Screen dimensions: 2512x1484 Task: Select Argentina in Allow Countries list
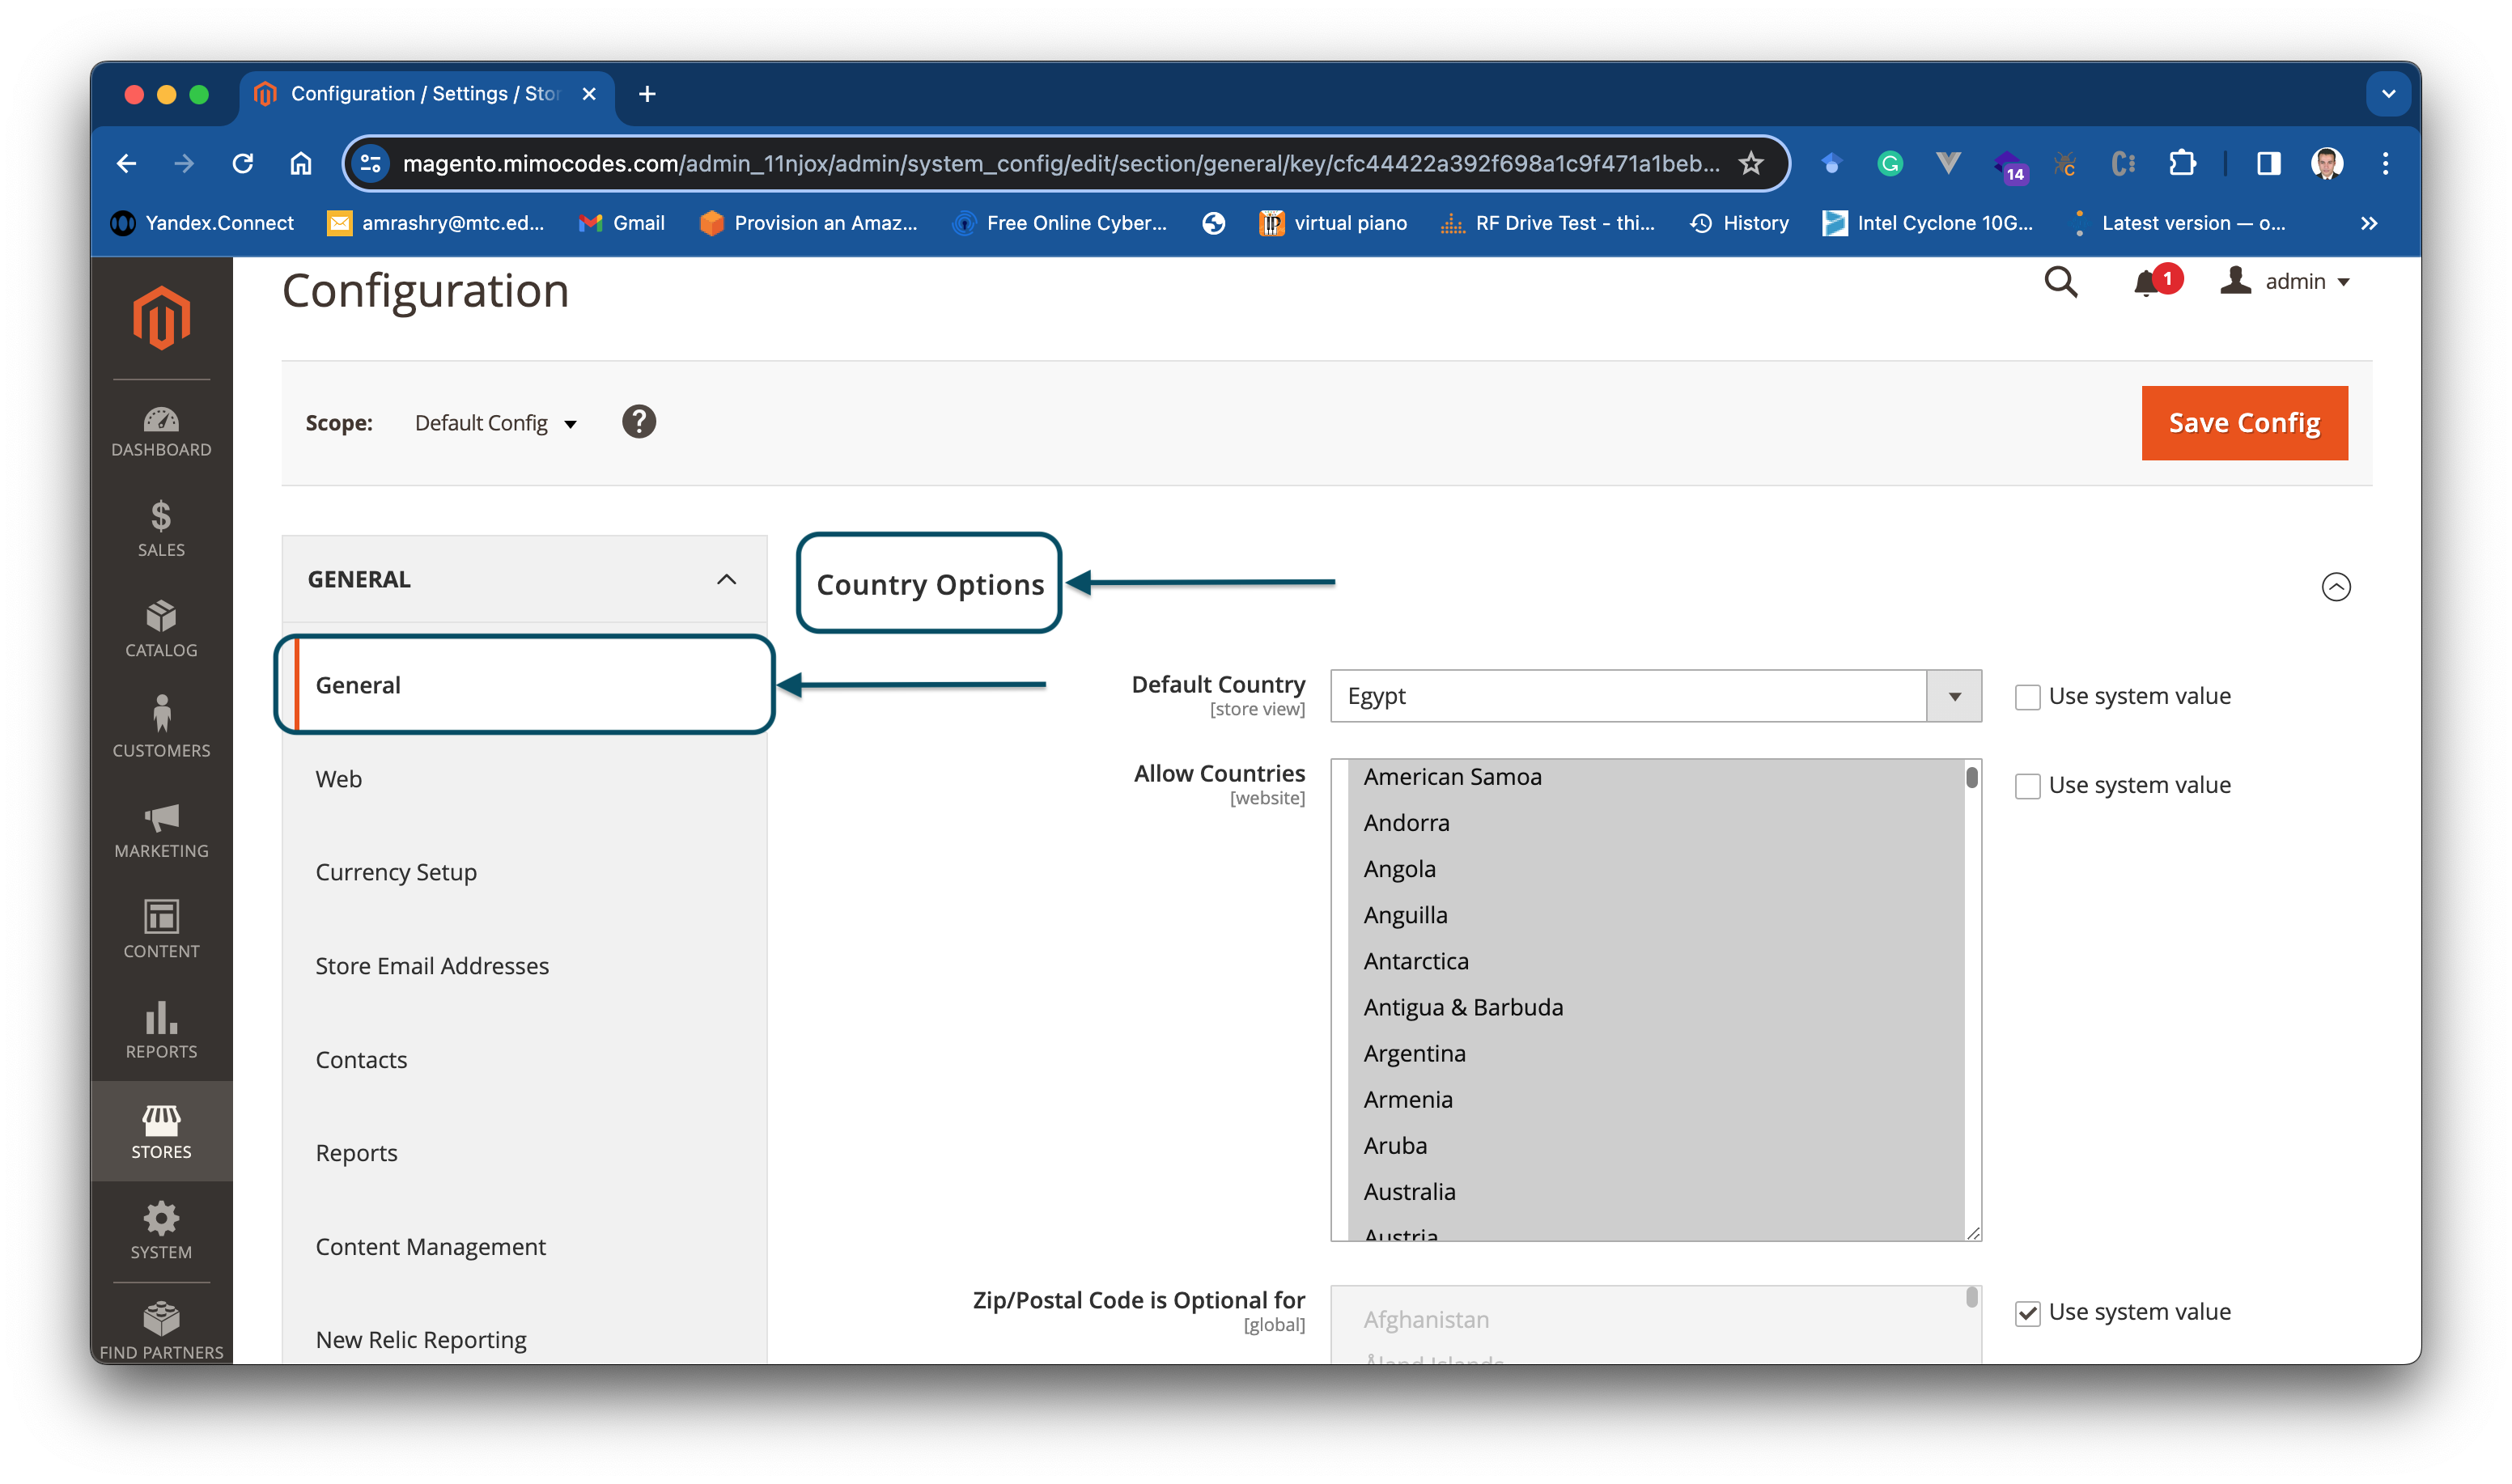1414,1053
